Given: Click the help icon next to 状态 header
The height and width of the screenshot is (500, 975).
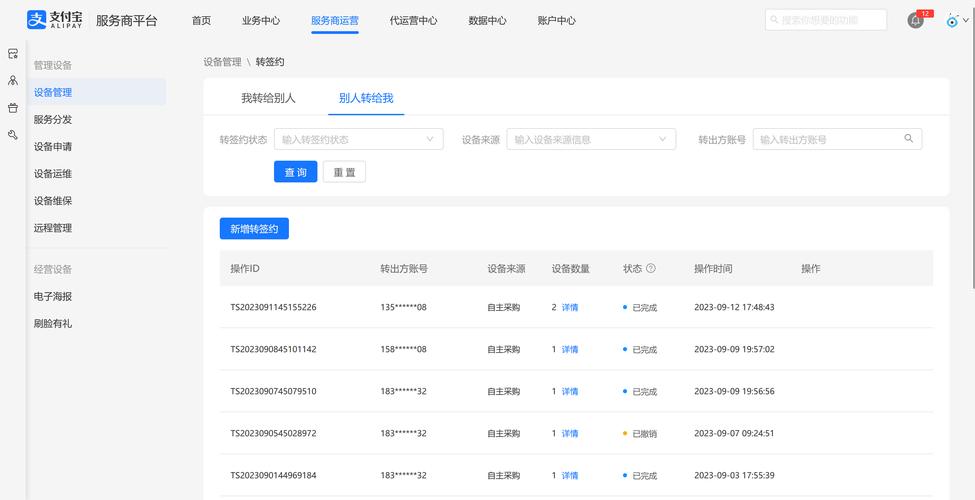Looking at the screenshot, I should 651,269.
